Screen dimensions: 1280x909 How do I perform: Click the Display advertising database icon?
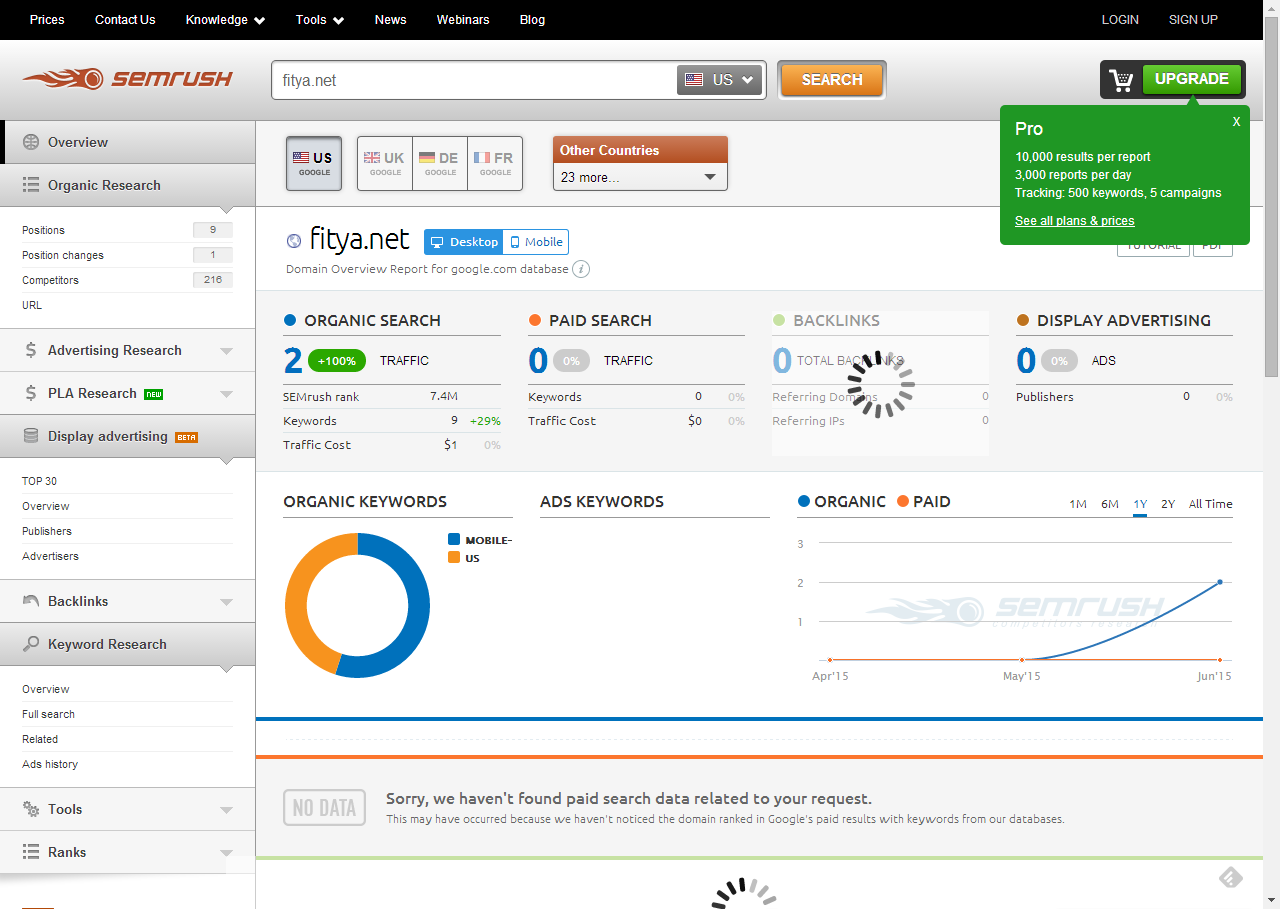(x=31, y=436)
